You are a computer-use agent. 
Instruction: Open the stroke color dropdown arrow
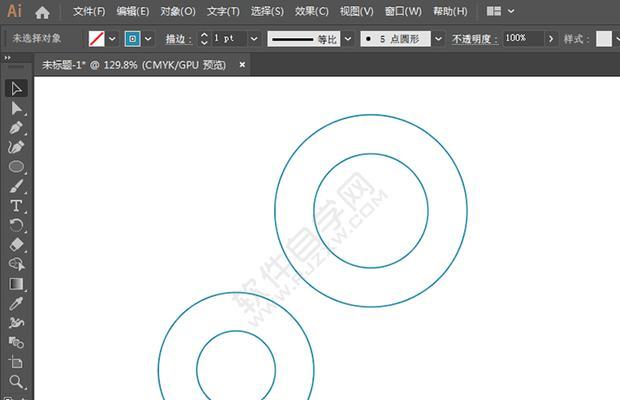[148, 39]
